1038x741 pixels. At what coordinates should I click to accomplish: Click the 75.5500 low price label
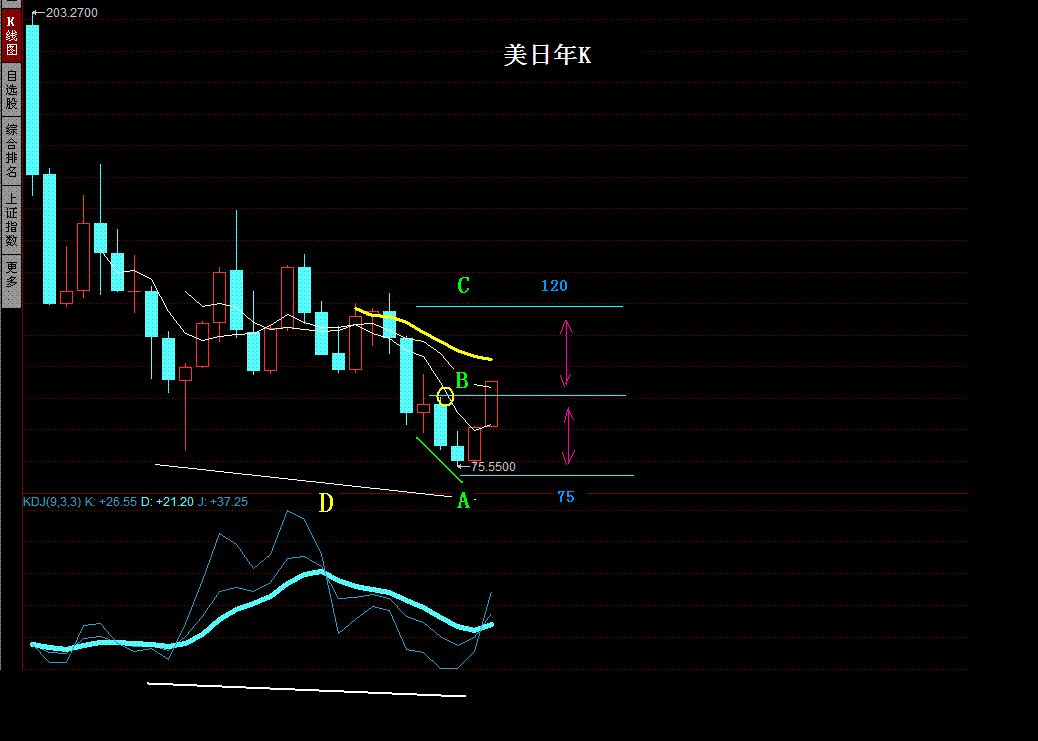pos(493,467)
